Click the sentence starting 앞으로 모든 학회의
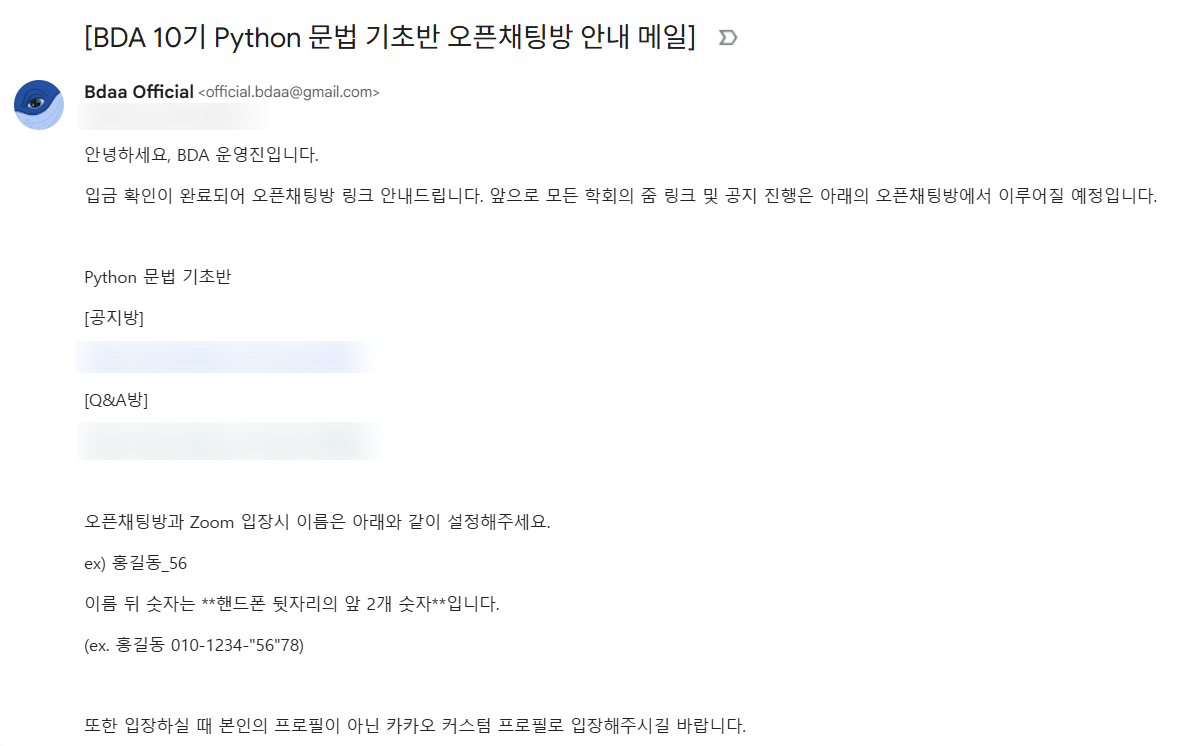 coord(823,196)
